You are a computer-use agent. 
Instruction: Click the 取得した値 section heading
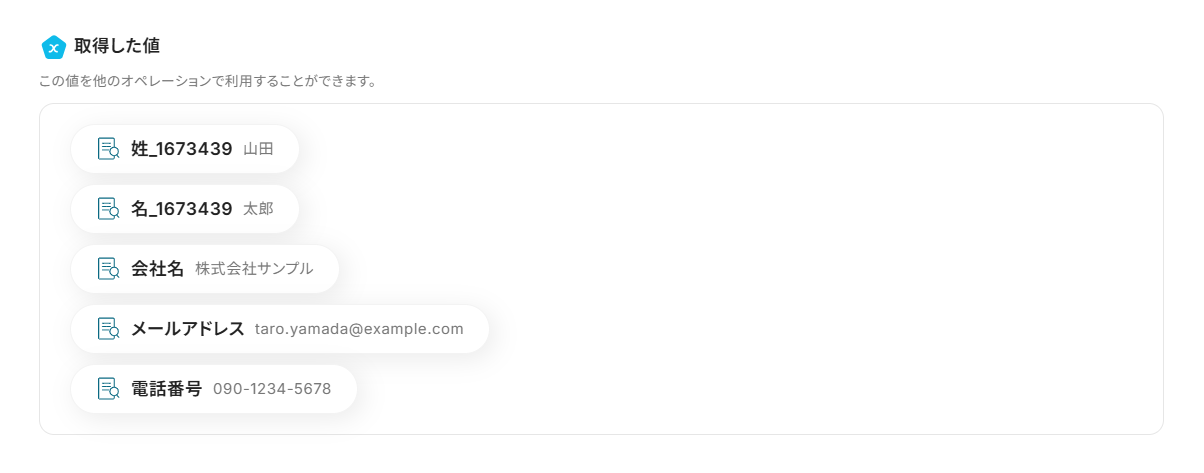[117, 46]
